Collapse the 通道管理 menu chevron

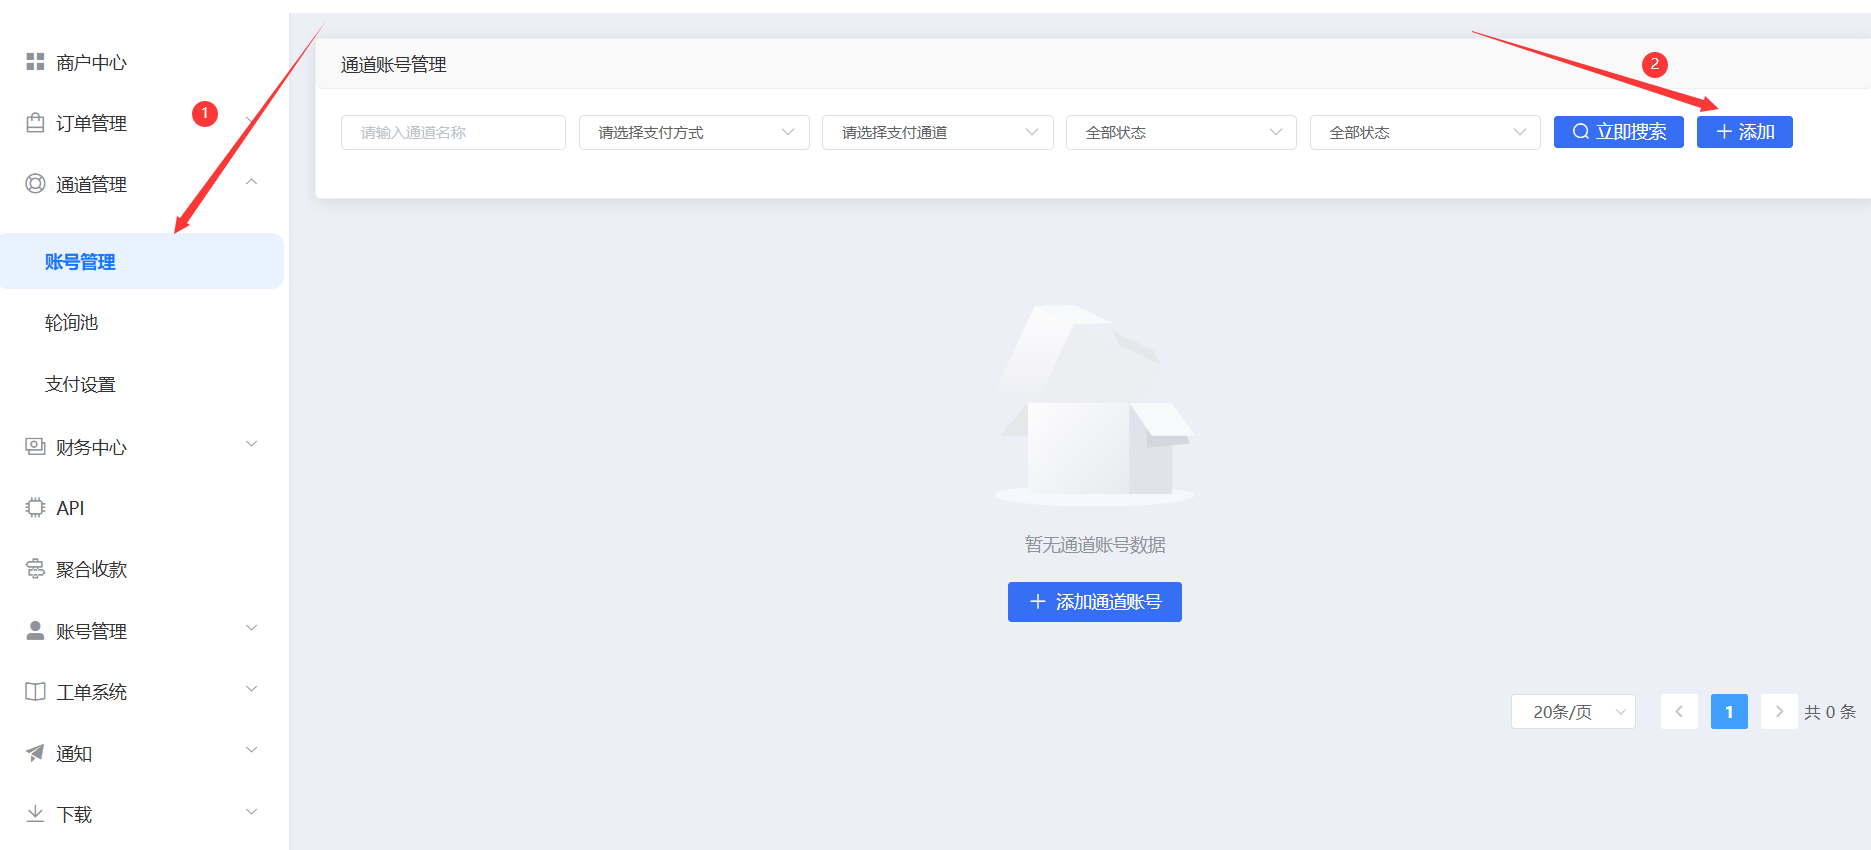click(252, 182)
